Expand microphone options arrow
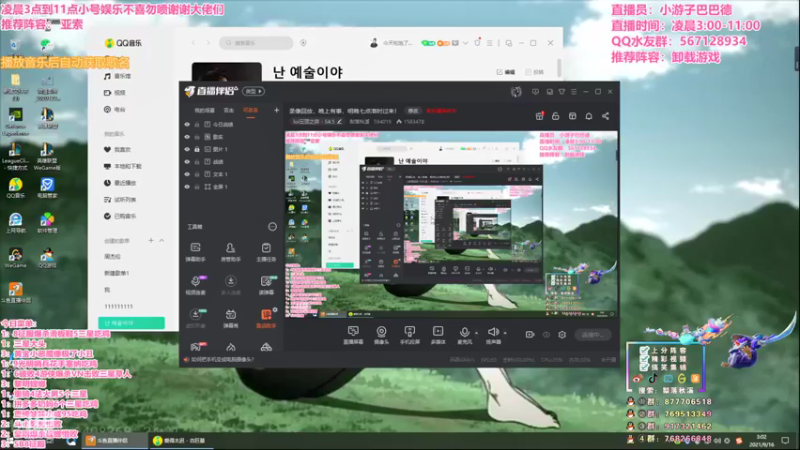 click(x=476, y=333)
